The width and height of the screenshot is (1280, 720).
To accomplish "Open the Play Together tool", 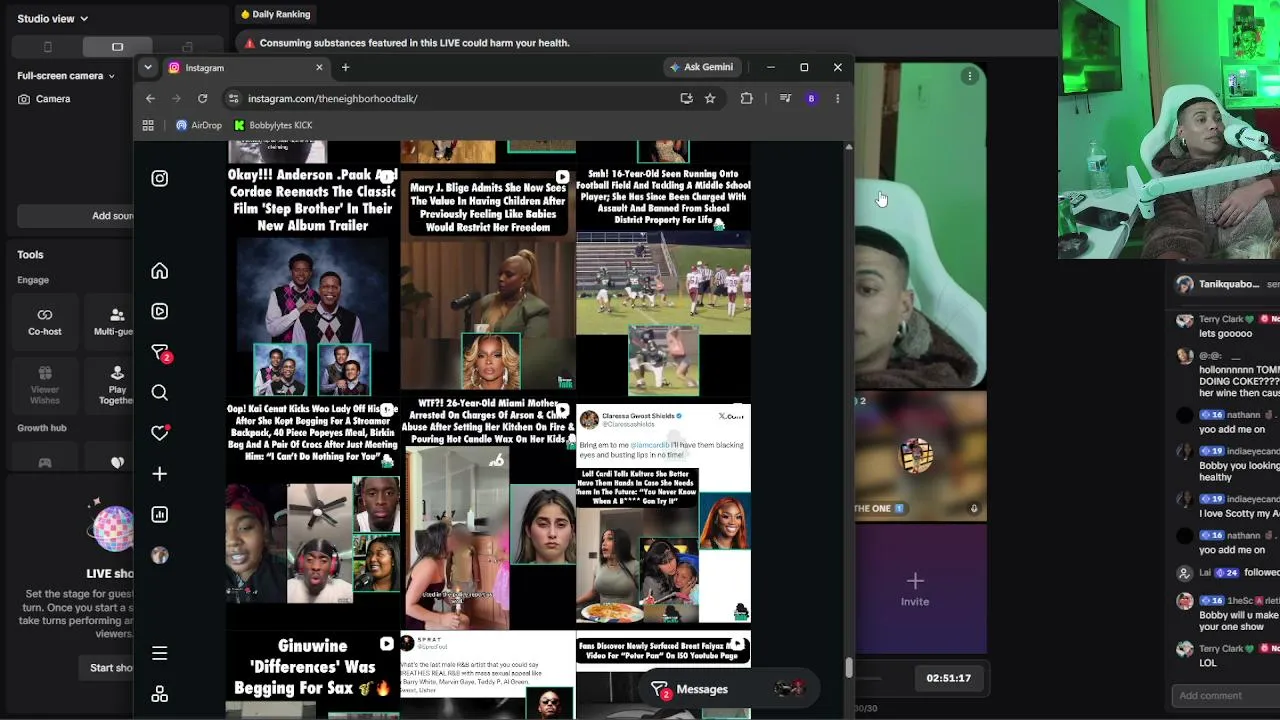I will point(116,385).
